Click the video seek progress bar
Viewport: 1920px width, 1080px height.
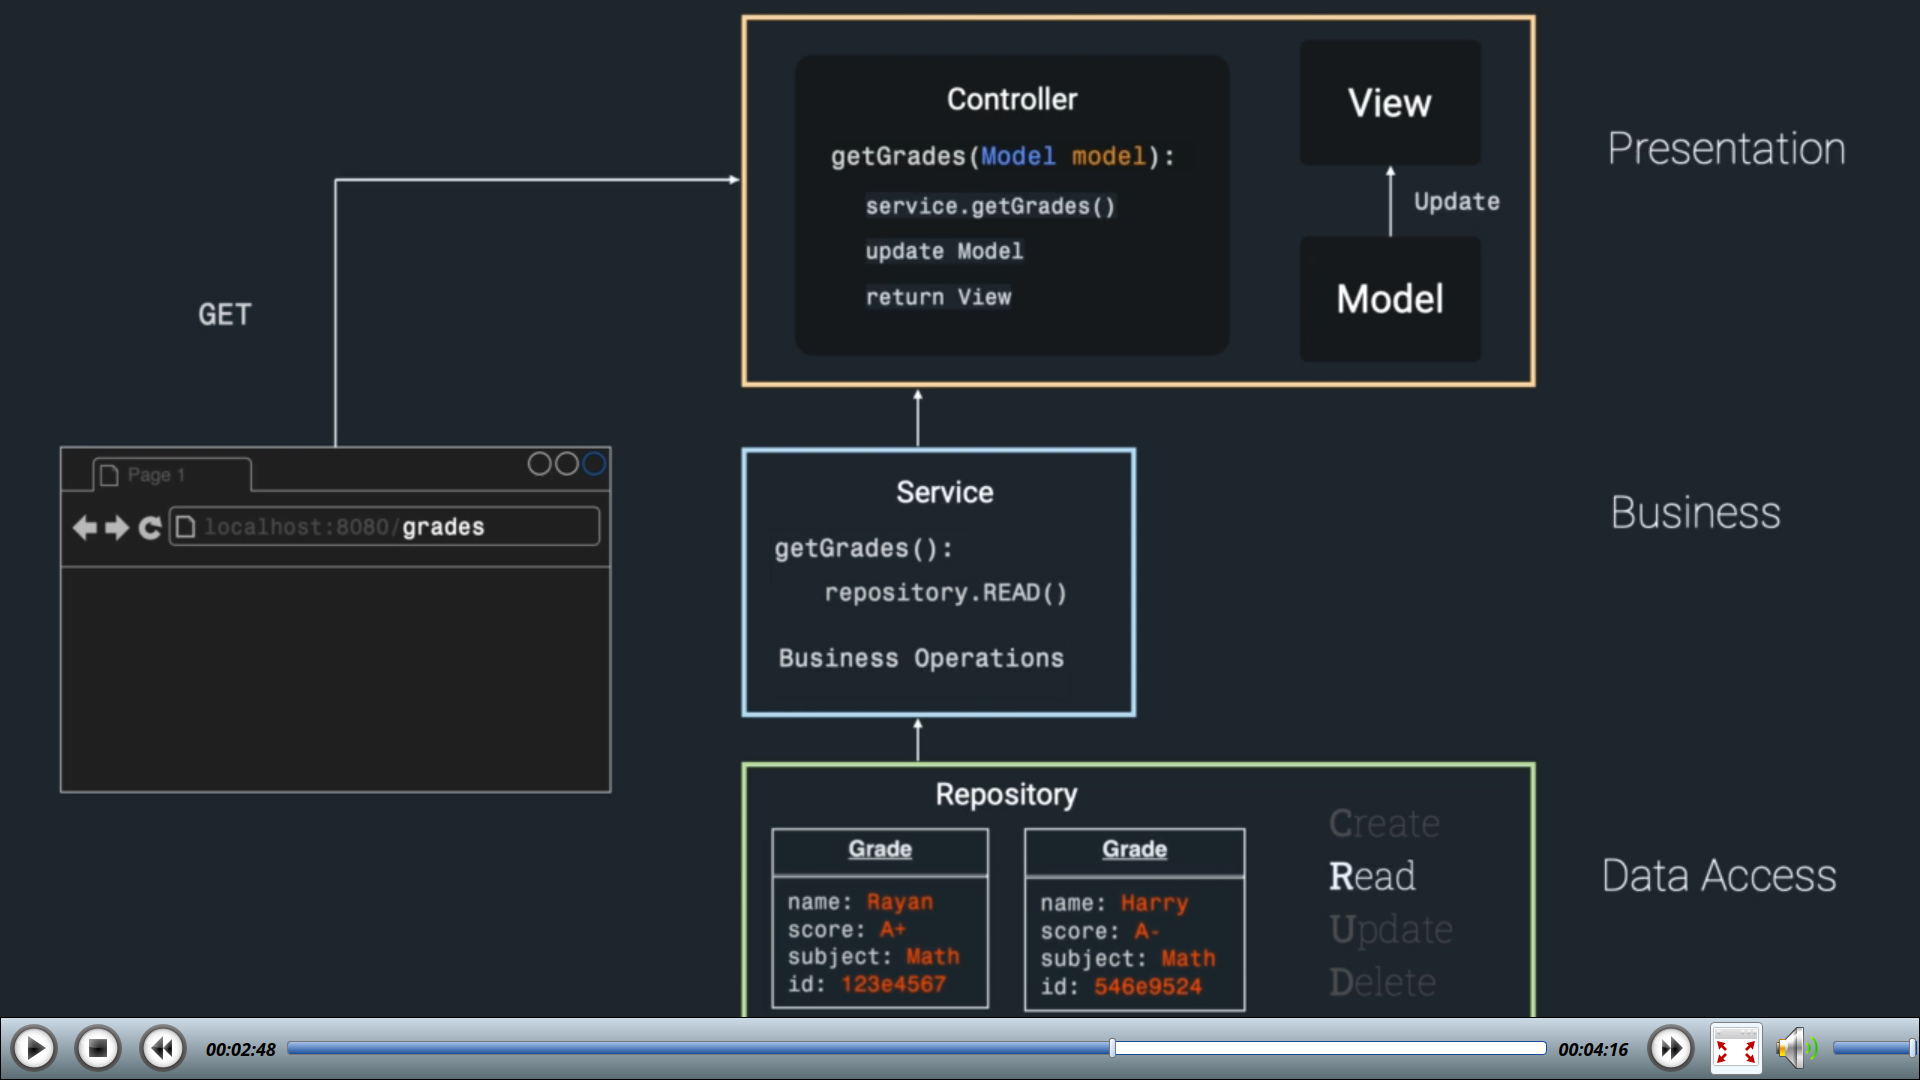coord(700,1048)
